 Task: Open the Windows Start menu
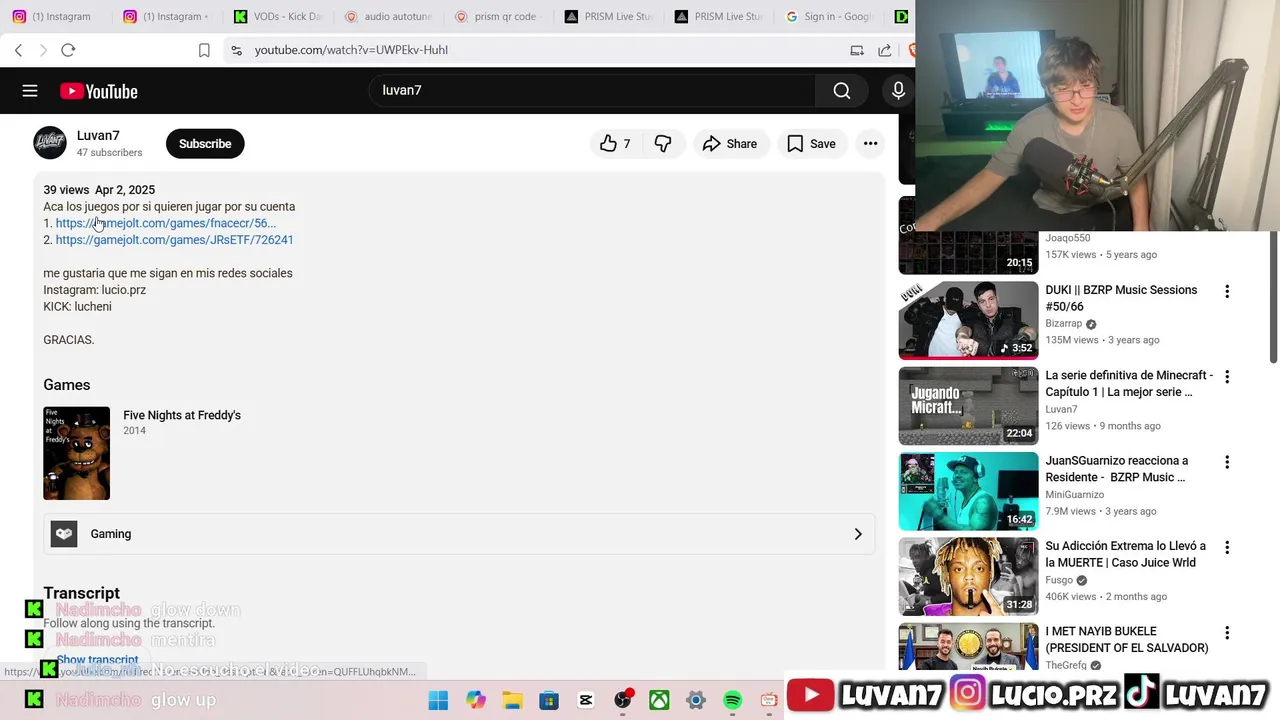[438, 700]
